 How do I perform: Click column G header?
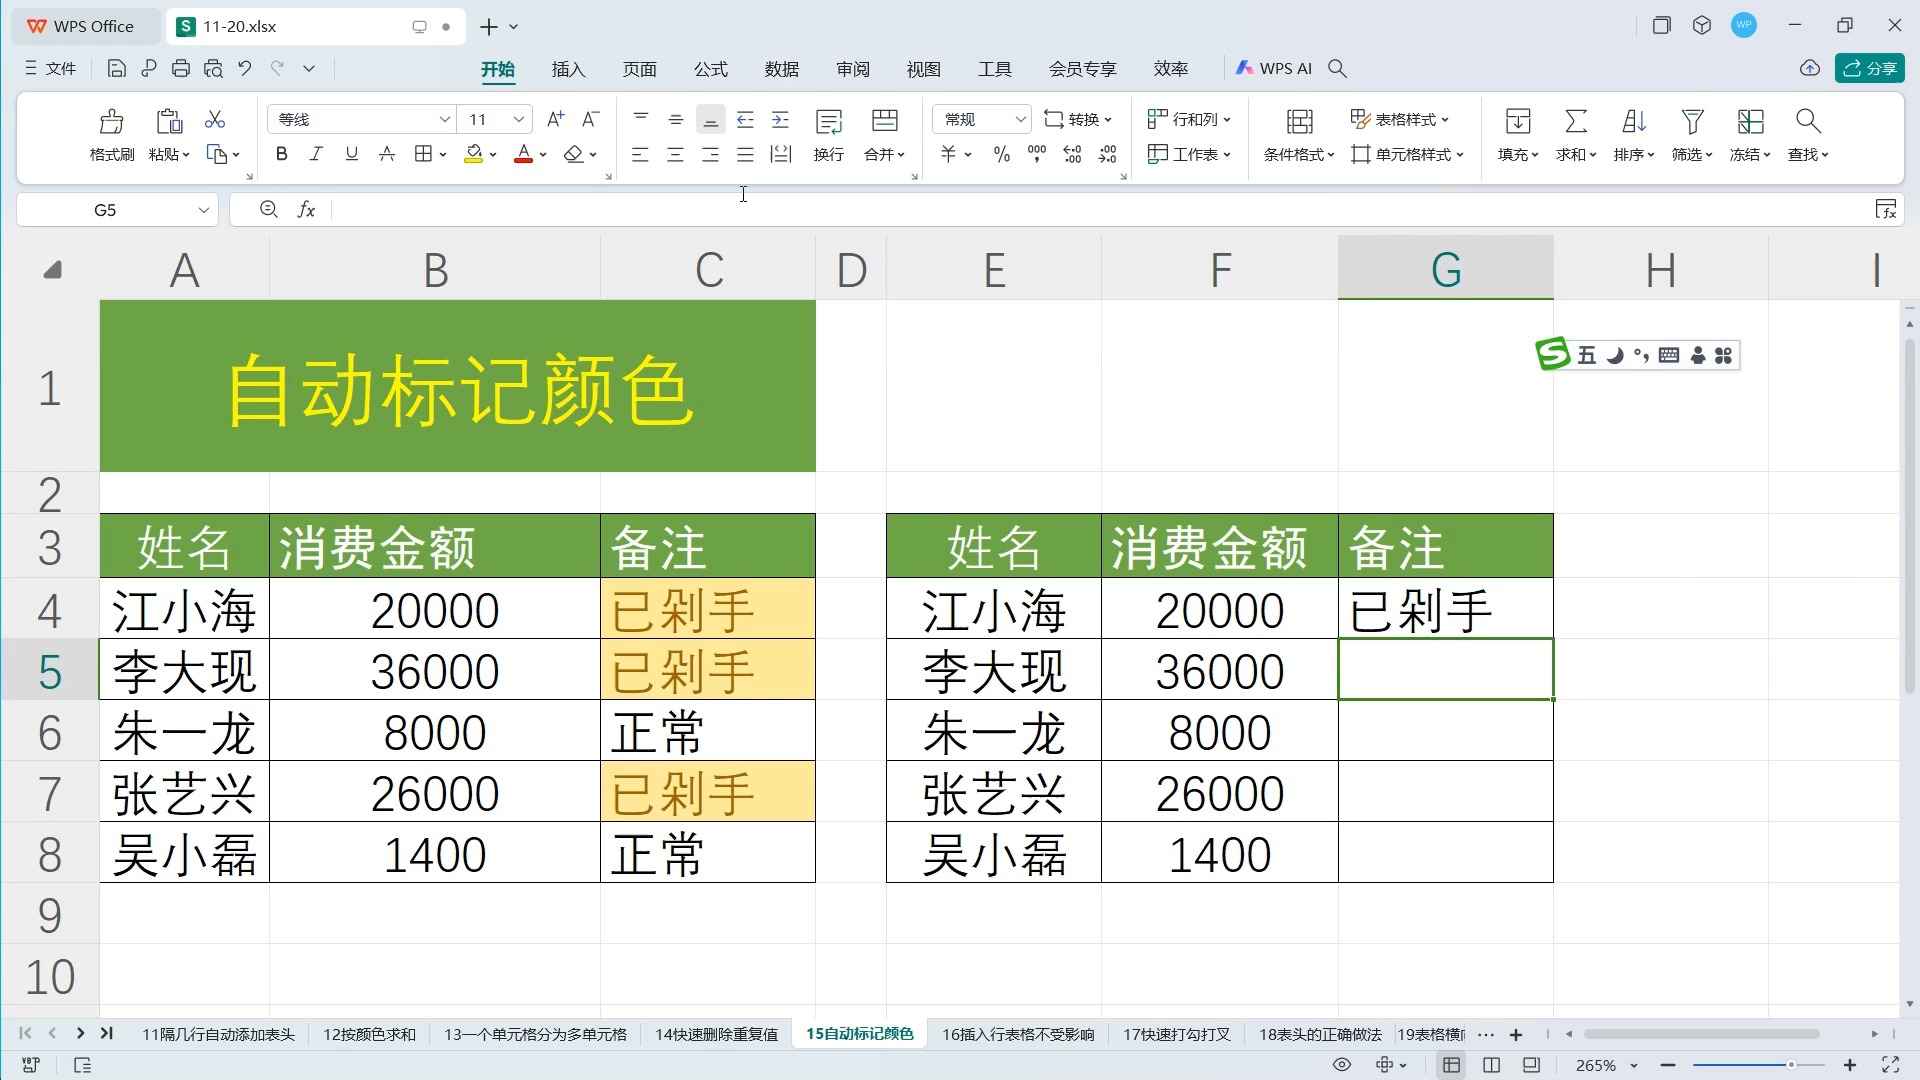tap(1446, 269)
